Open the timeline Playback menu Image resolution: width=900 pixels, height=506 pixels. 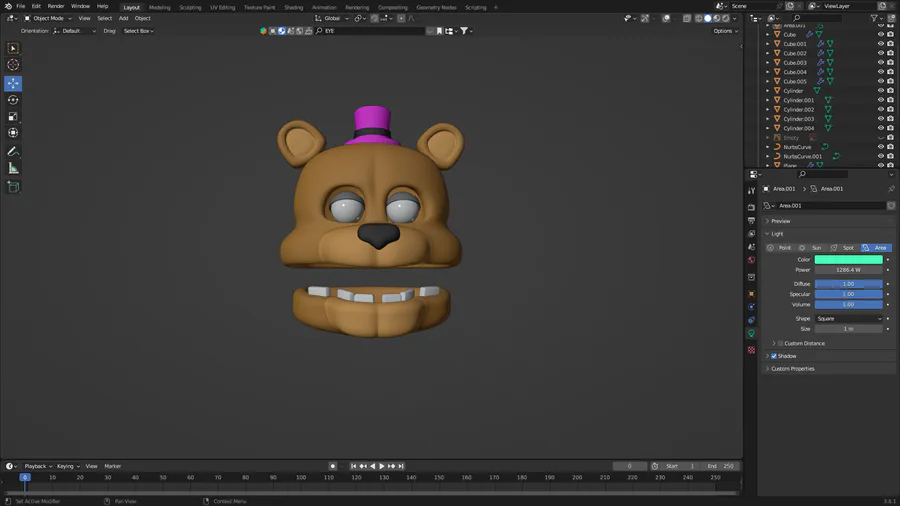(x=38, y=466)
